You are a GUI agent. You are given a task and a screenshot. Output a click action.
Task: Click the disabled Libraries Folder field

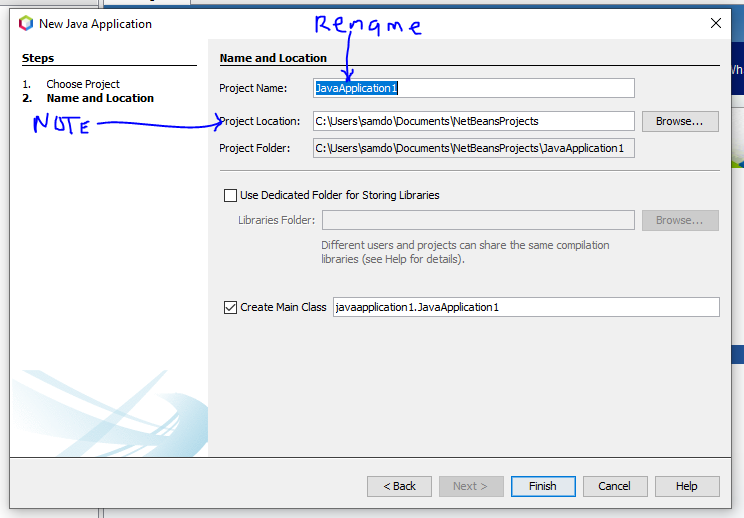[x=478, y=220]
